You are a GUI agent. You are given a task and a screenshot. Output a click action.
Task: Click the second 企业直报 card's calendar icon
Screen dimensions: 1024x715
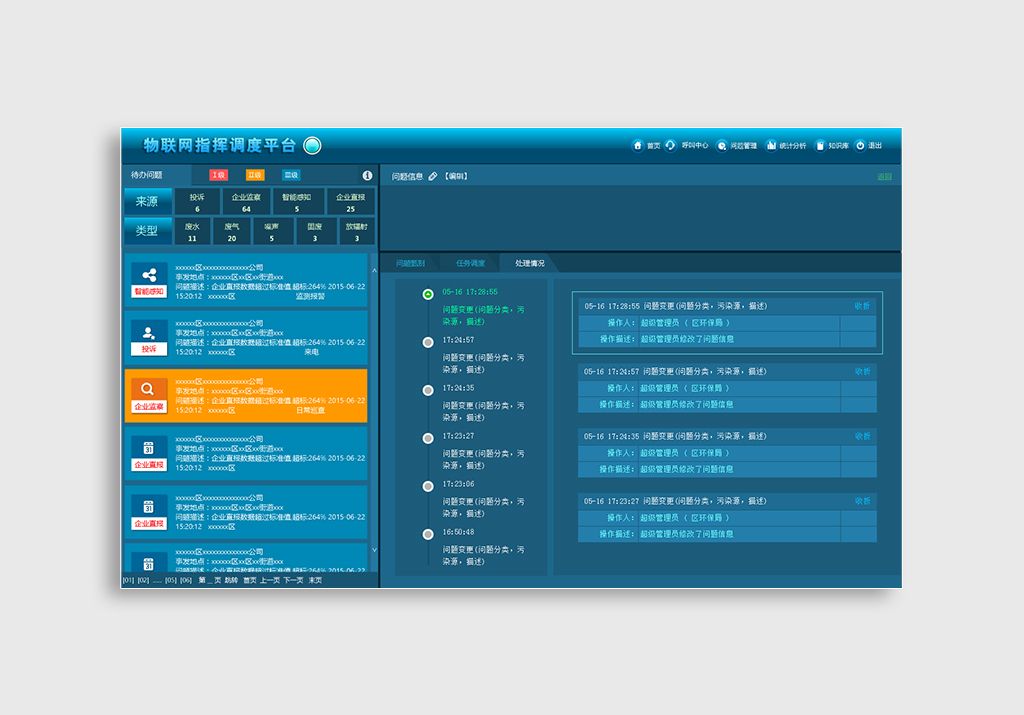(x=148, y=506)
